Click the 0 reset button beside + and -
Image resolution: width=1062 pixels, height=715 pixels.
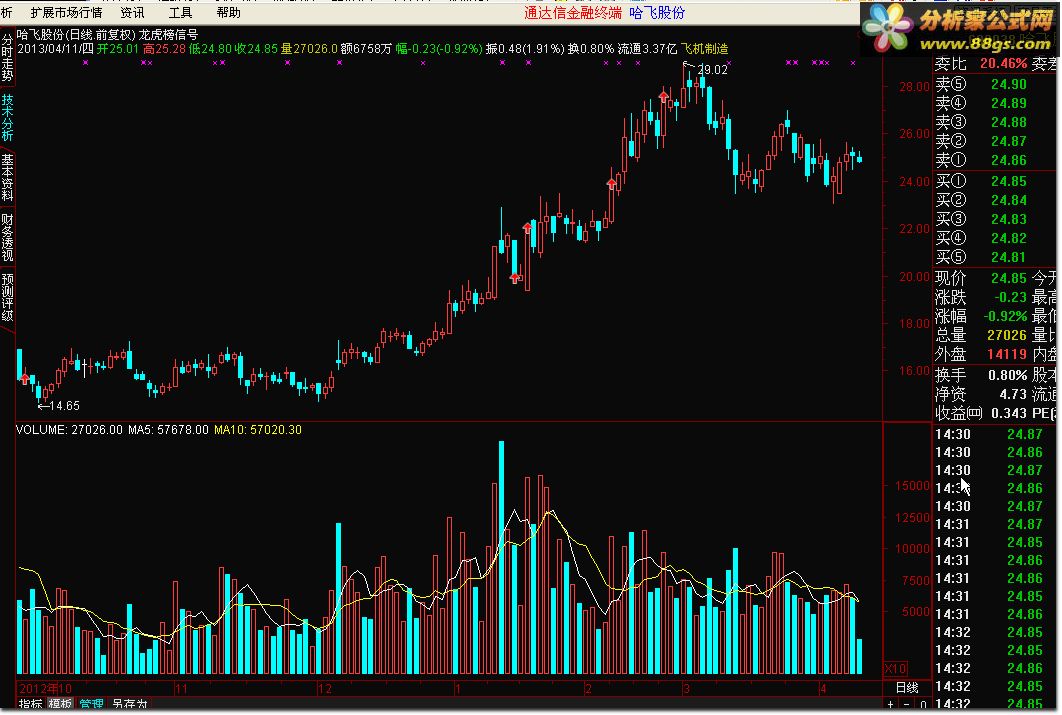(923, 705)
